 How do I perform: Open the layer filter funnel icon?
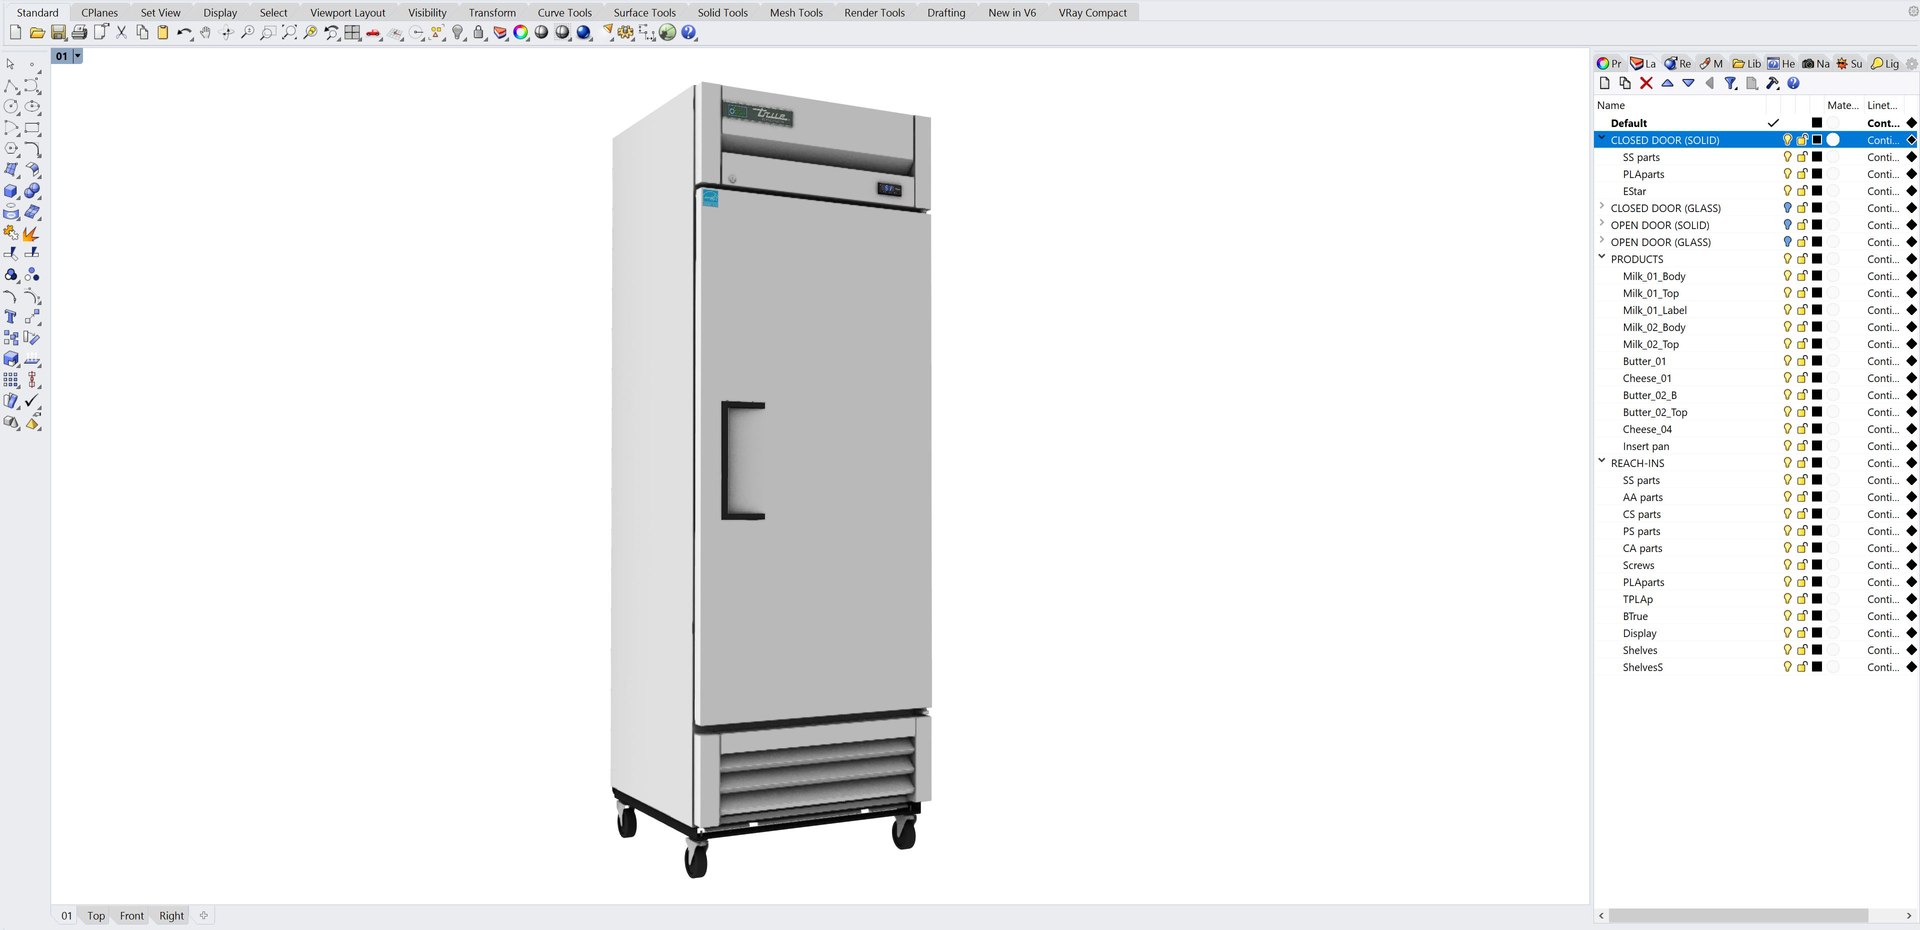click(1730, 83)
